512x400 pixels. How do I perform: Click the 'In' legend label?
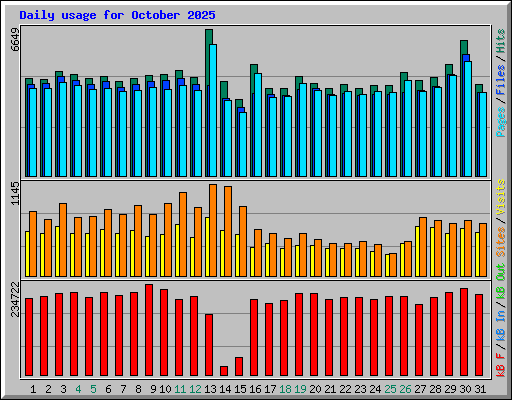click(501, 316)
